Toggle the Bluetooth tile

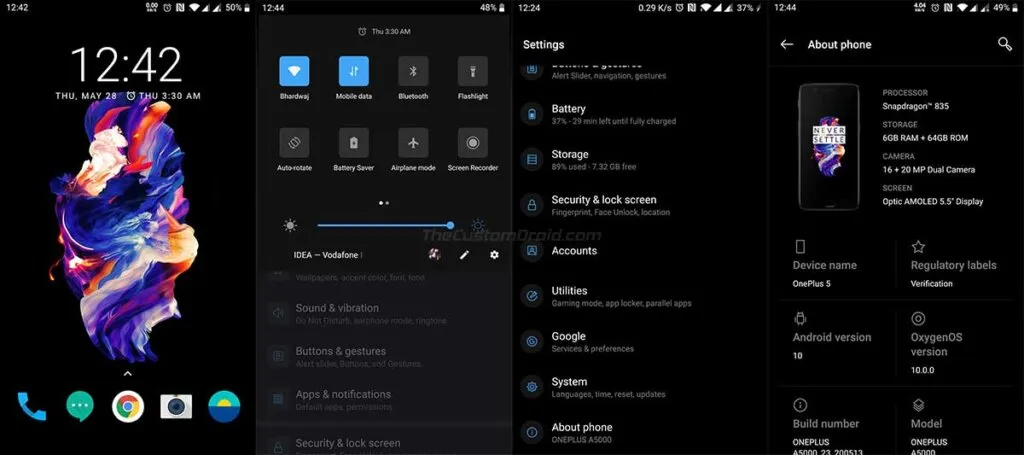(x=413, y=71)
